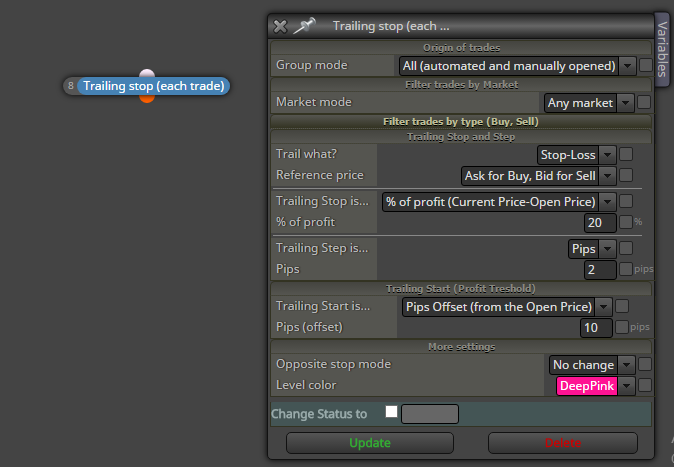Click the Origin of trades section header
Image resolution: width=674 pixels, height=467 pixels.
coord(461,48)
